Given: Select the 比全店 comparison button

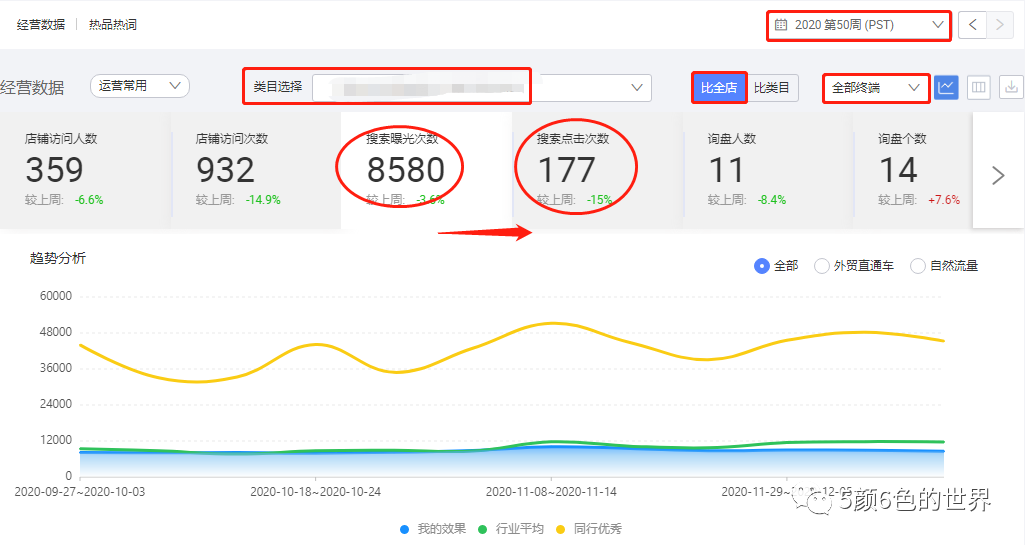Looking at the screenshot, I should (x=719, y=88).
